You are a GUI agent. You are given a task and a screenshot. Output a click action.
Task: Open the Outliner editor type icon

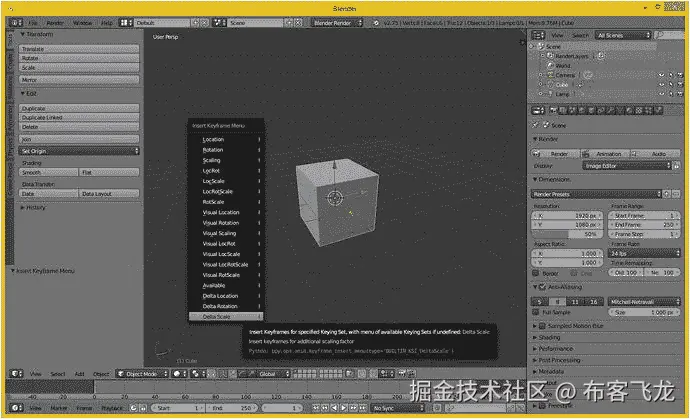(x=538, y=35)
